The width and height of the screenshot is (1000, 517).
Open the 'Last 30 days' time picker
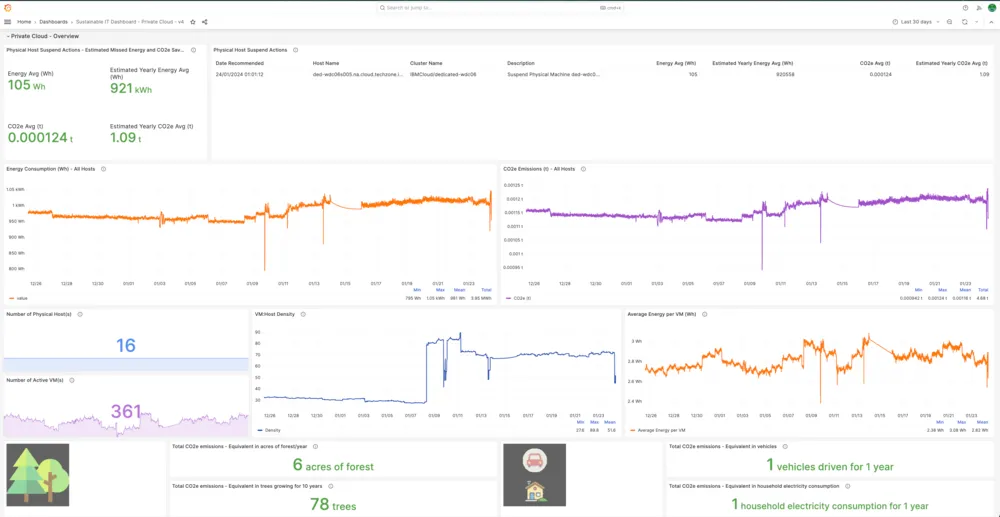point(915,21)
